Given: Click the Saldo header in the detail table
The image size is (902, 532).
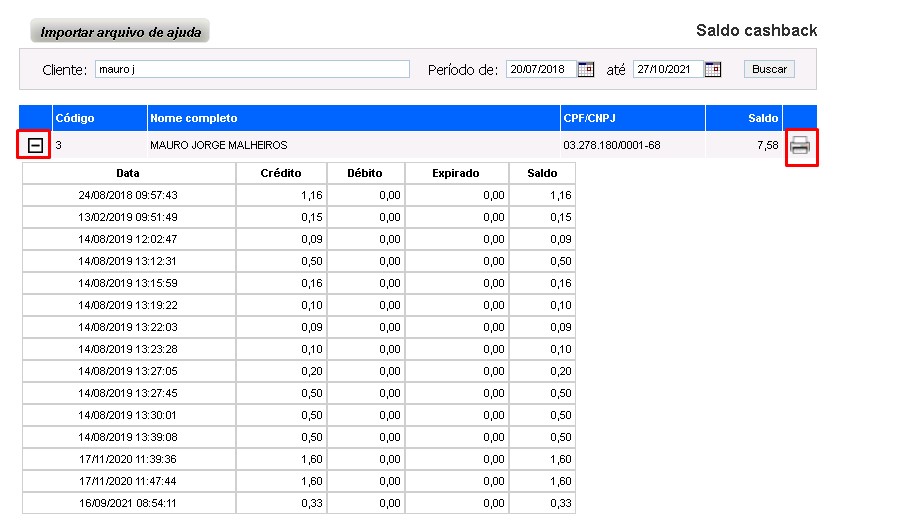Looking at the screenshot, I should (x=542, y=173).
